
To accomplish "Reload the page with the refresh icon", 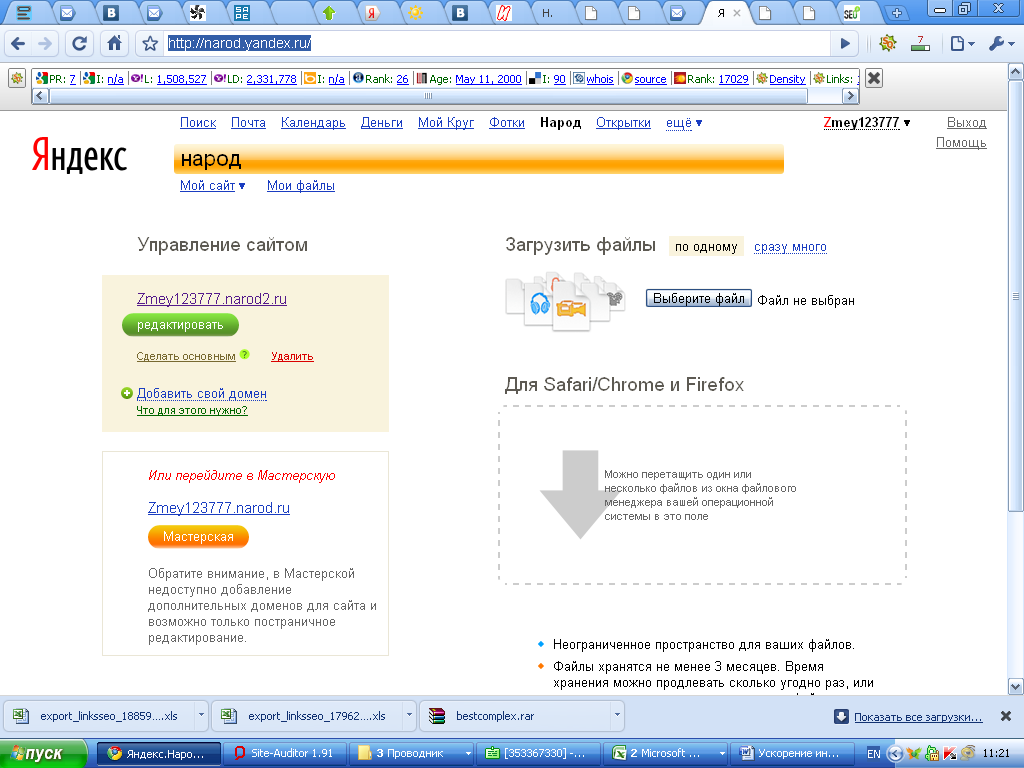I will (x=79, y=44).
